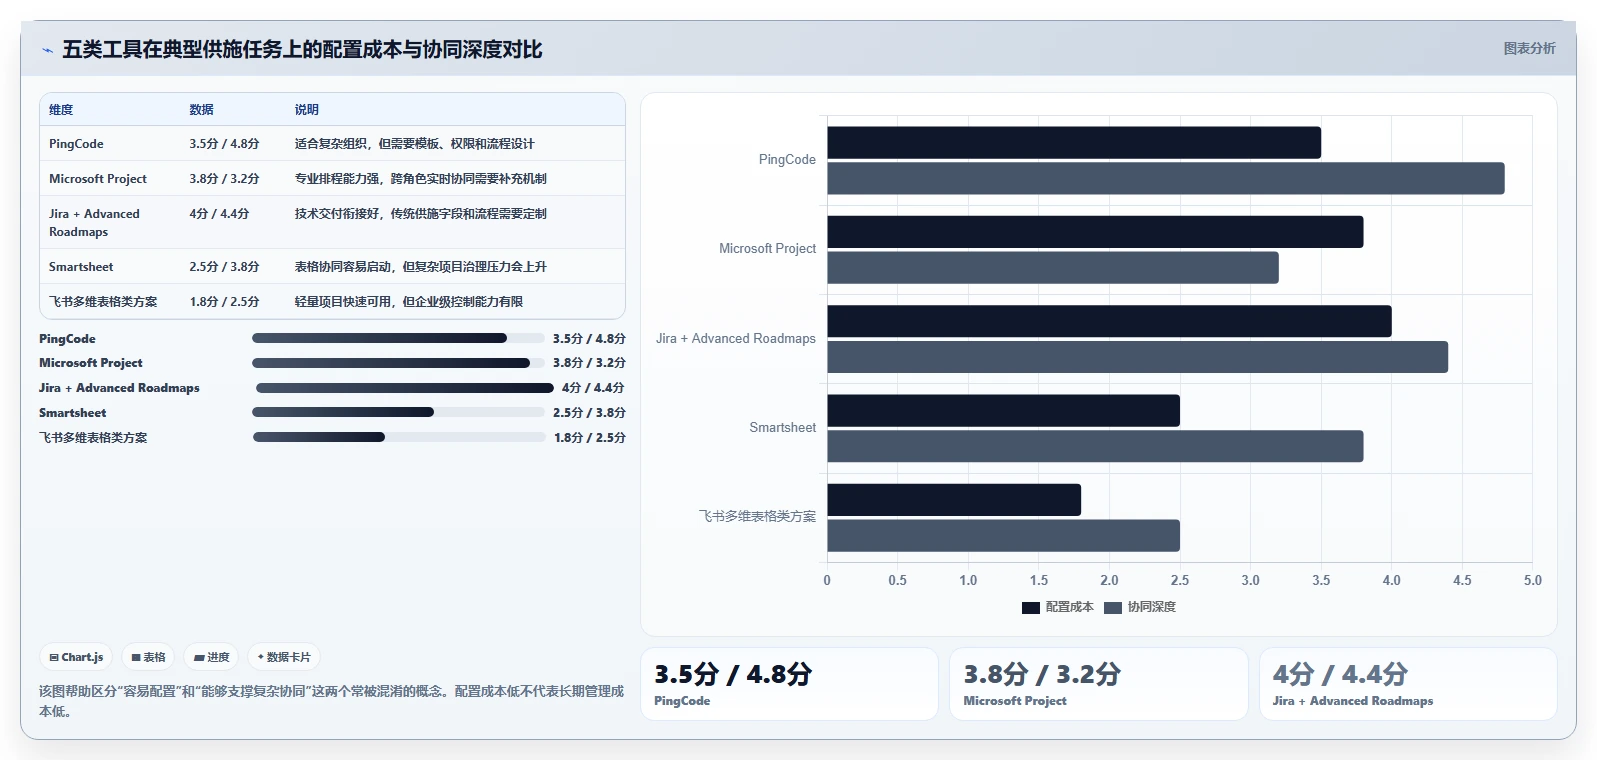Click Smartsheet's gray 协同深度 chart bar

[x=1095, y=446]
